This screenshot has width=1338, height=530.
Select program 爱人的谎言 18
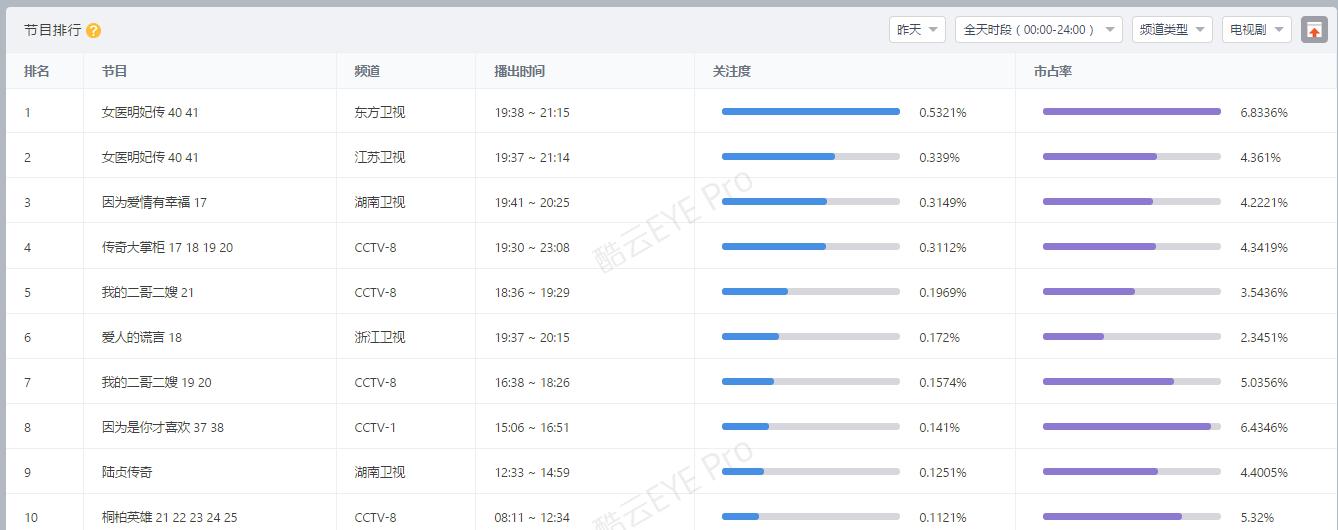click(141, 337)
